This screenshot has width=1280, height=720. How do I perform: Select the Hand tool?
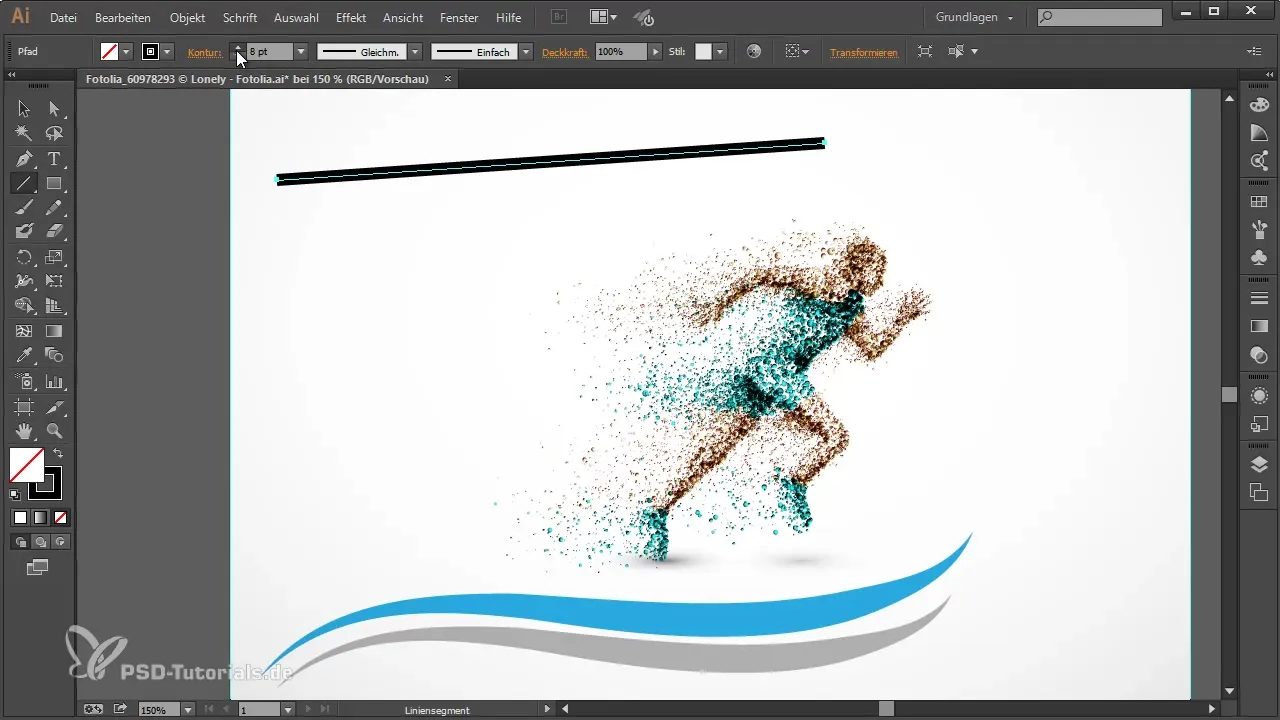24,431
